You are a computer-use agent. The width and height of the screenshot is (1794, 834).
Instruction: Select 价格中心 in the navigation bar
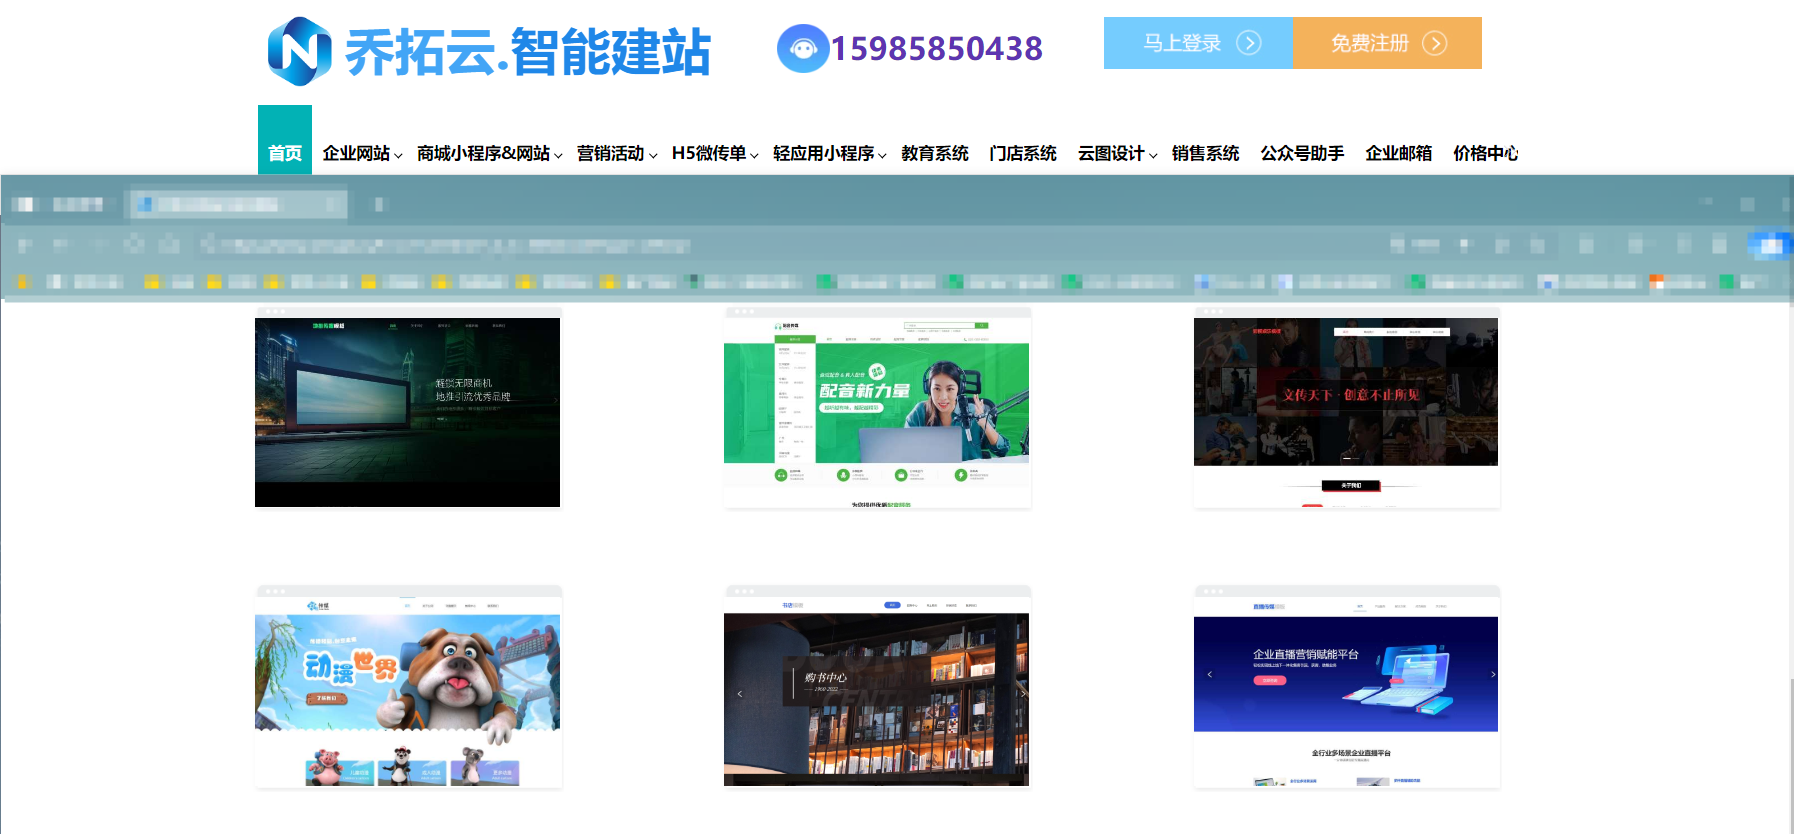pyautogui.click(x=1485, y=153)
